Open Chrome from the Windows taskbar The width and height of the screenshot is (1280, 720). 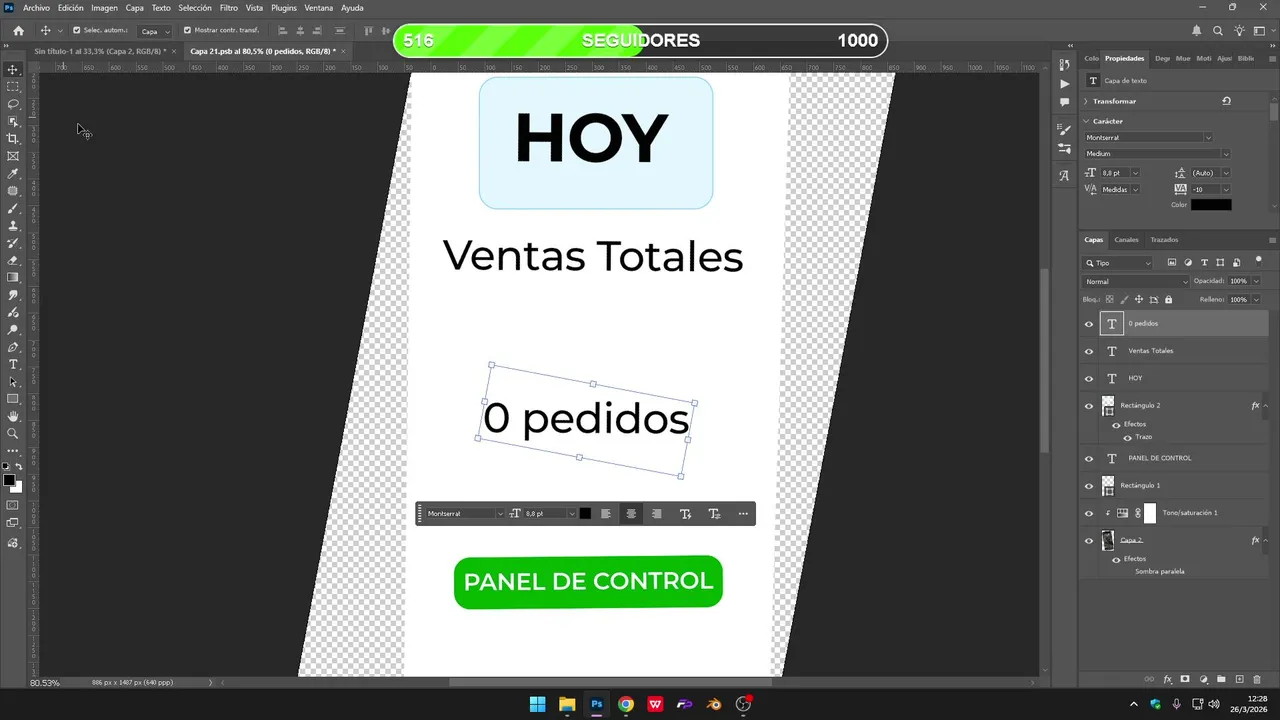coord(626,704)
